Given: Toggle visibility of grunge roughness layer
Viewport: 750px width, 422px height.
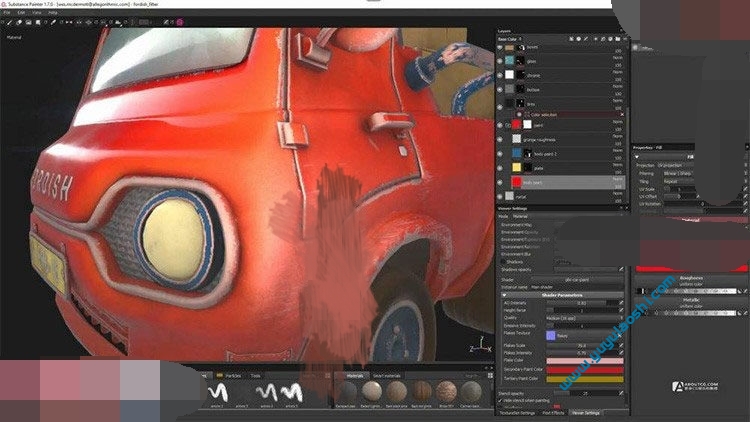Looking at the screenshot, I should (500, 139).
